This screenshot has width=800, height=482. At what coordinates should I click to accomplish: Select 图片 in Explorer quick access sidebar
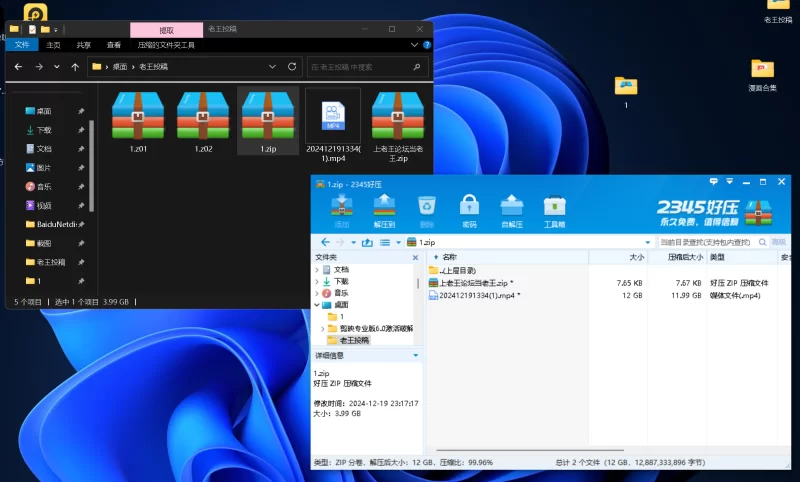44,168
